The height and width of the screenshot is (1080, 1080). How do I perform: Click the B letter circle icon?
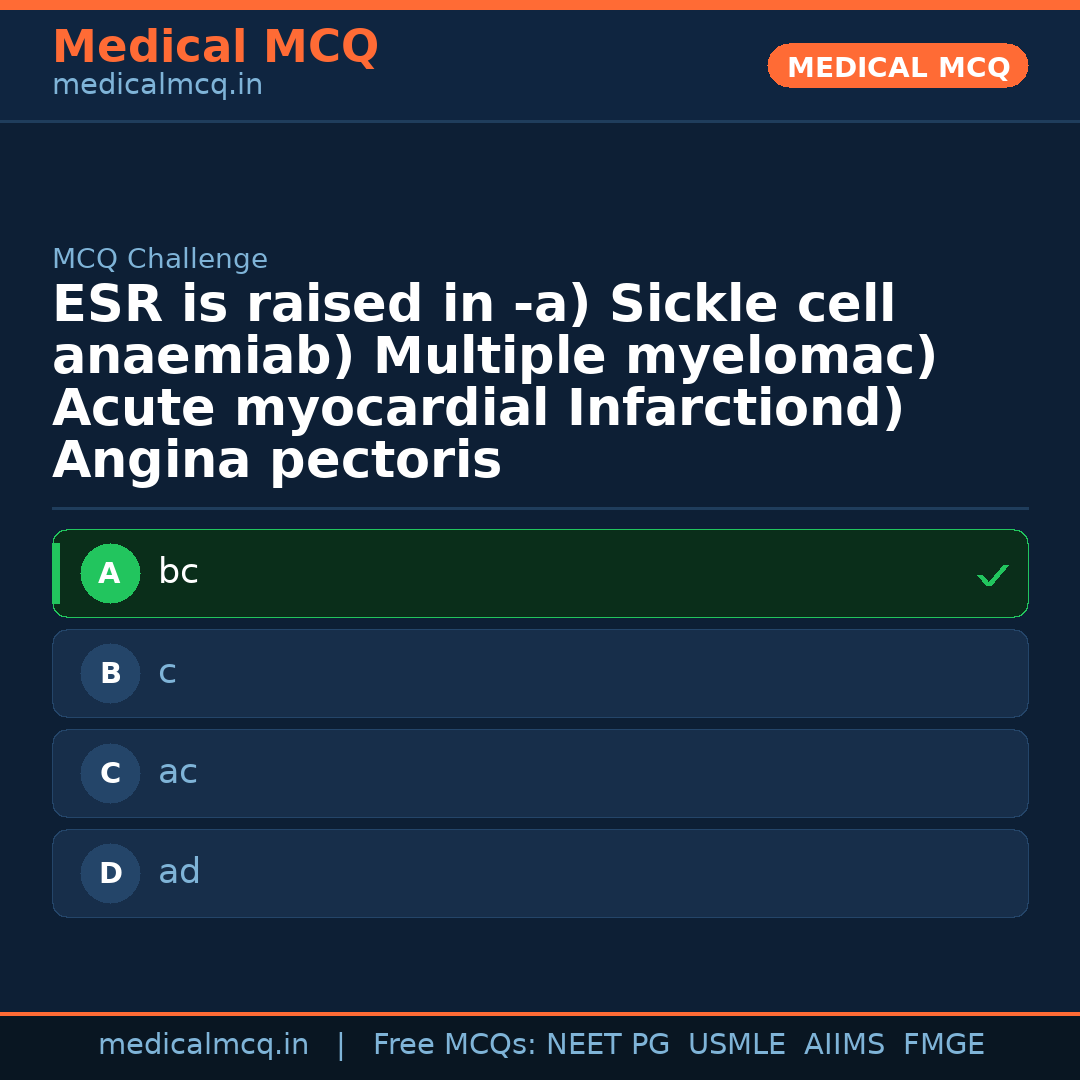[x=110, y=673]
